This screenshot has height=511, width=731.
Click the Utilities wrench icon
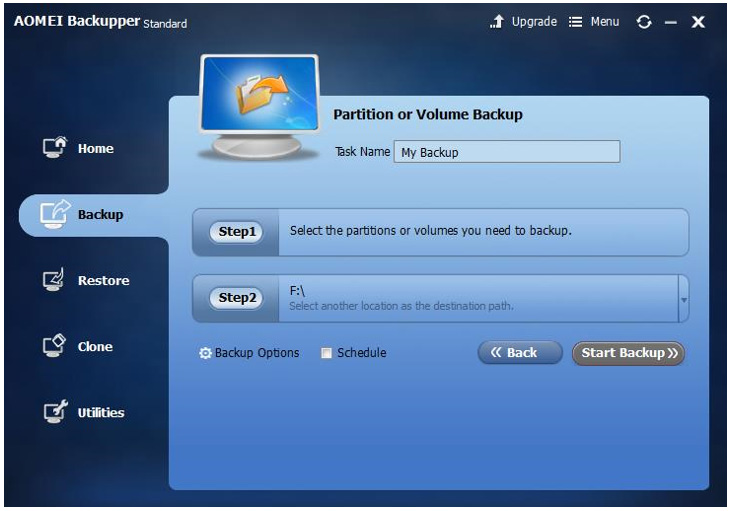[55, 412]
